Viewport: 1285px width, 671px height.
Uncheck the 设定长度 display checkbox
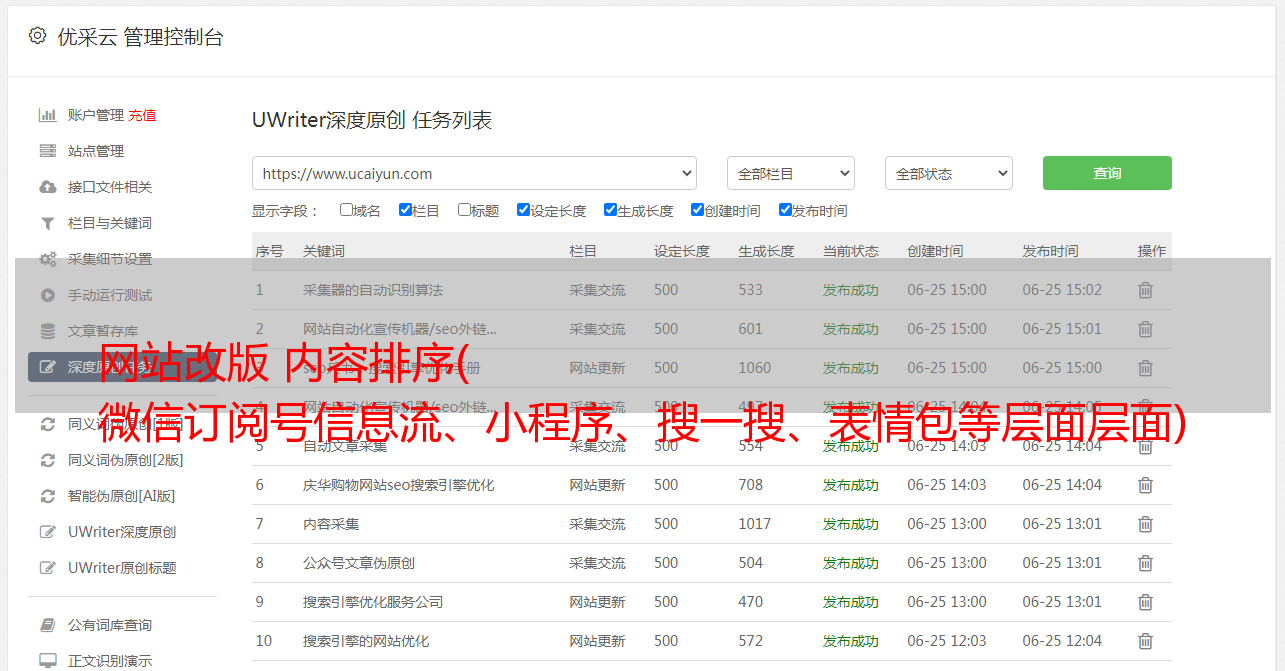pyautogui.click(x=523, y=210)
